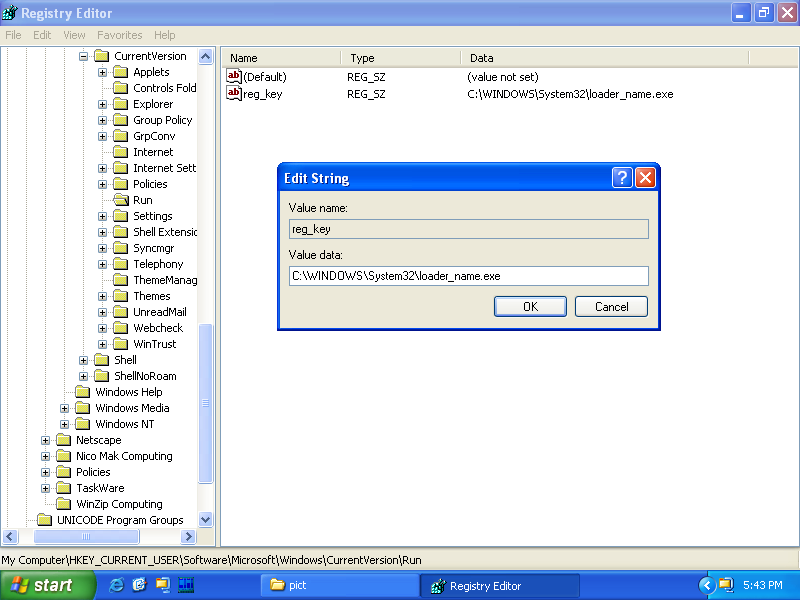Viewport: 800px width, 600px height.
Task: Confirm the string edit with OK
Action: (530, 307)
